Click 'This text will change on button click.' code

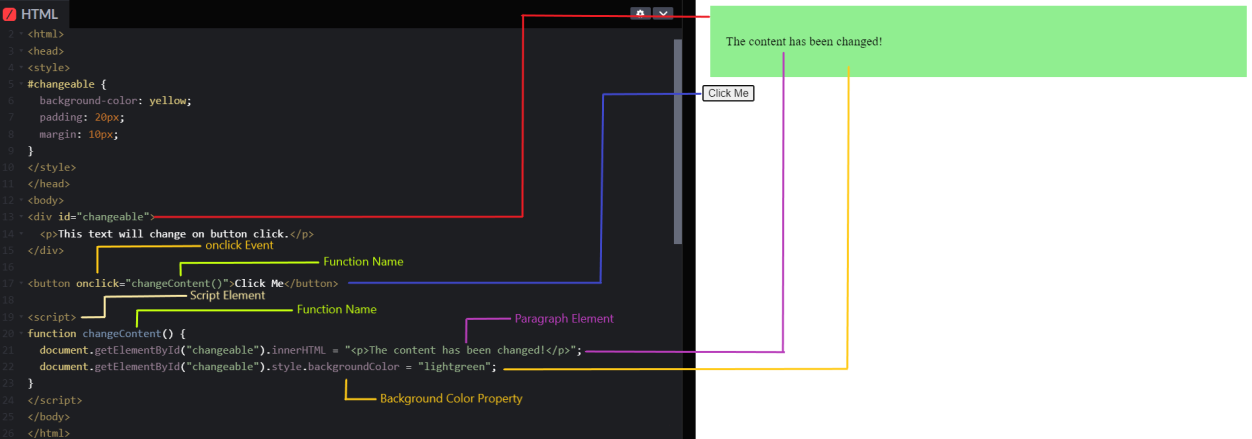tap(173, 234)
